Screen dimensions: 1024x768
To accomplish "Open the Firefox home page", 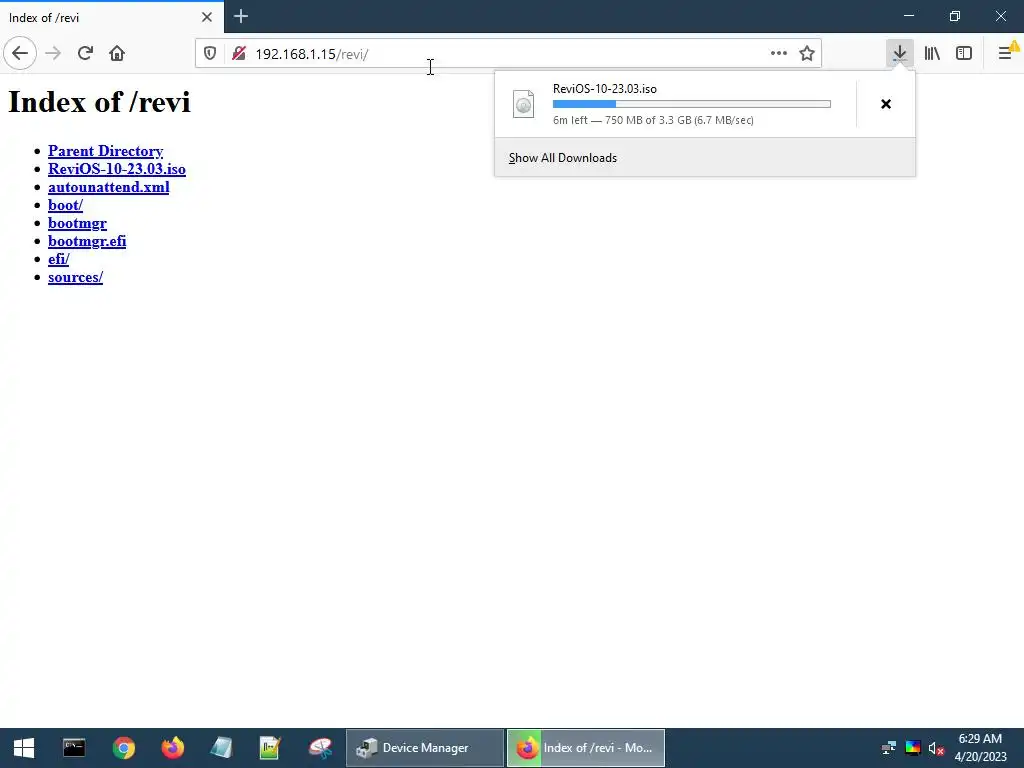I will 117,54.
